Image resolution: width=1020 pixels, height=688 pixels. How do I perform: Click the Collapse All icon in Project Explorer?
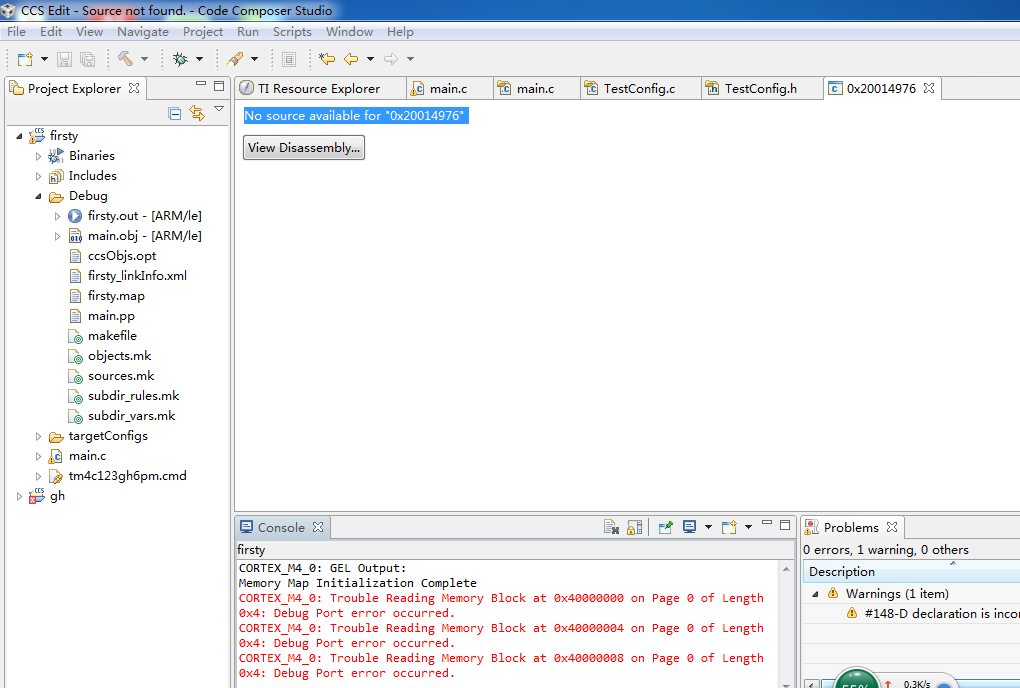[x=175, y=113]
